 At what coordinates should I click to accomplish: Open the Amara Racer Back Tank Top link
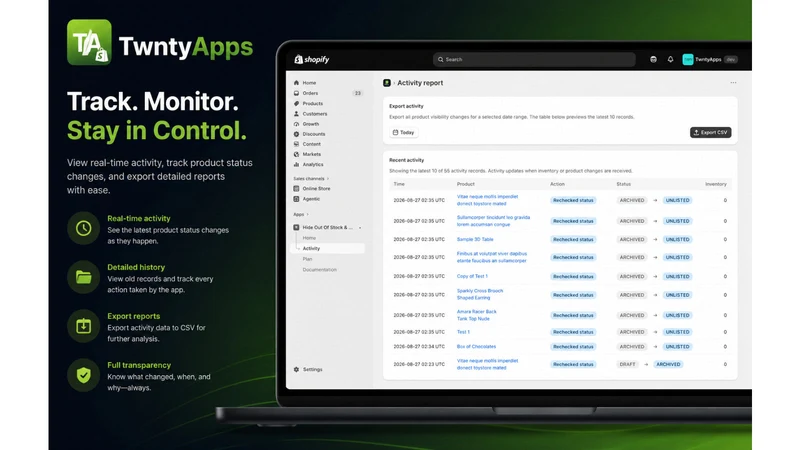click(477, 315)
